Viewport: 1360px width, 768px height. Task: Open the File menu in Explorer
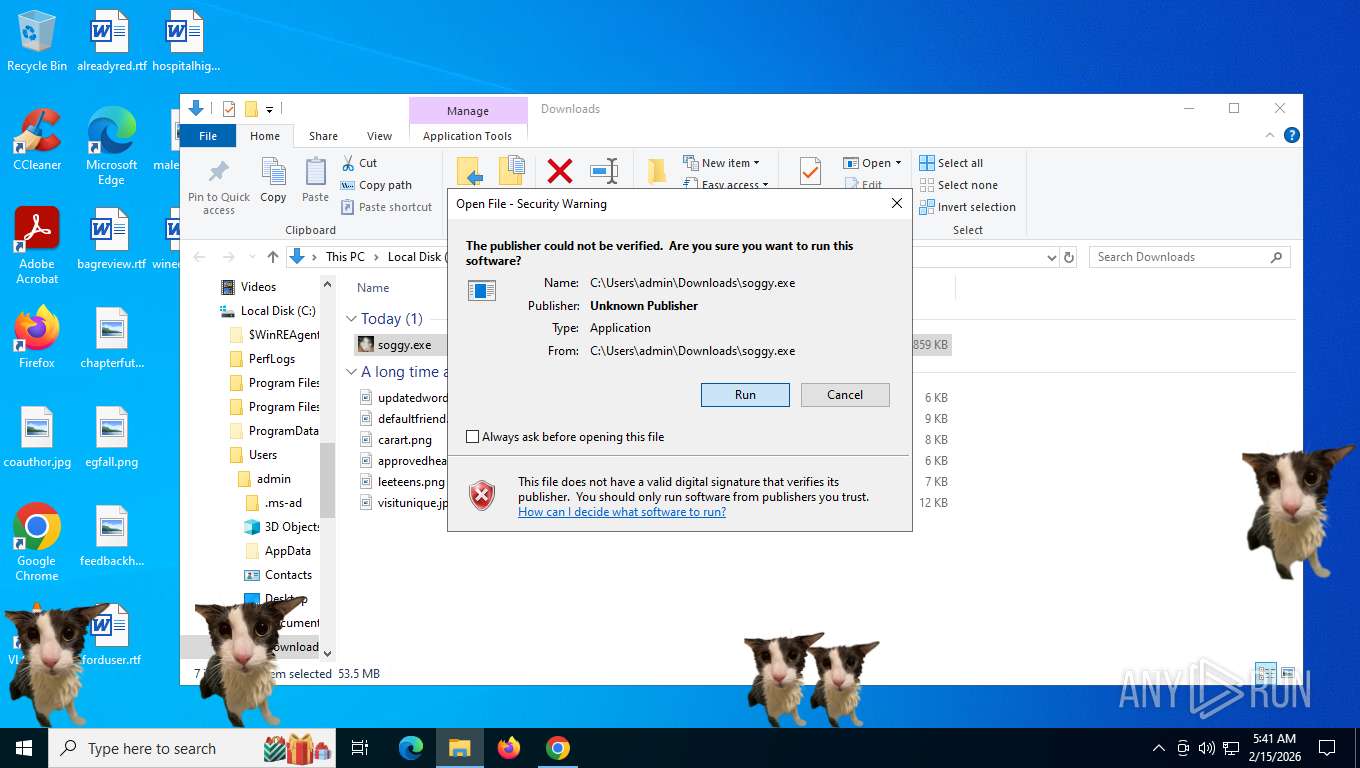208,136
